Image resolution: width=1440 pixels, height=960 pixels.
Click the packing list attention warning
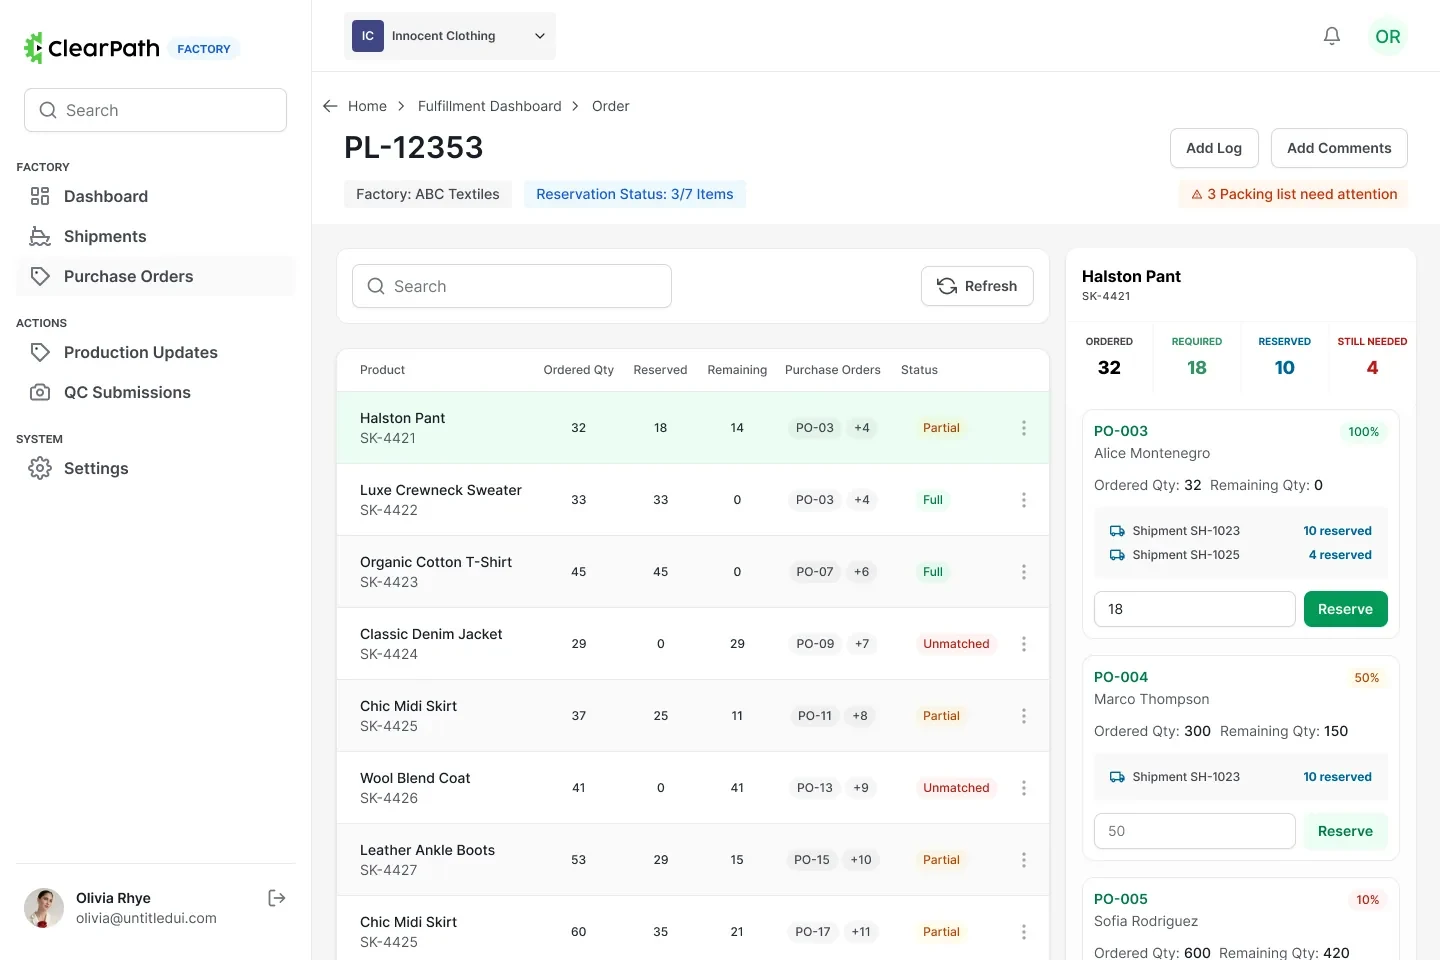point(1293,194)
